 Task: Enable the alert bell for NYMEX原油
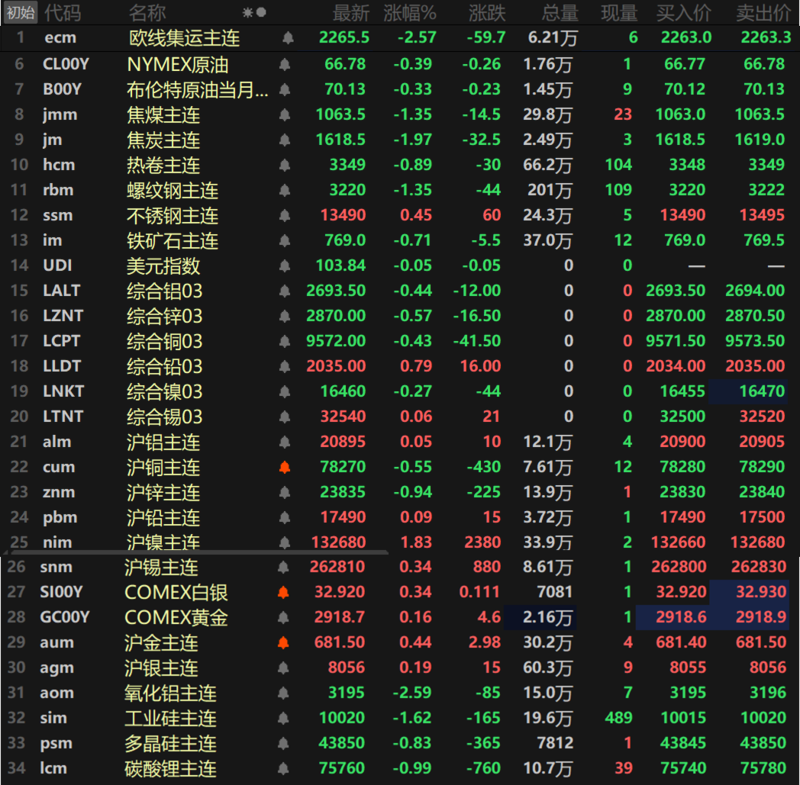pyautogui.click(x=288, y=64)
